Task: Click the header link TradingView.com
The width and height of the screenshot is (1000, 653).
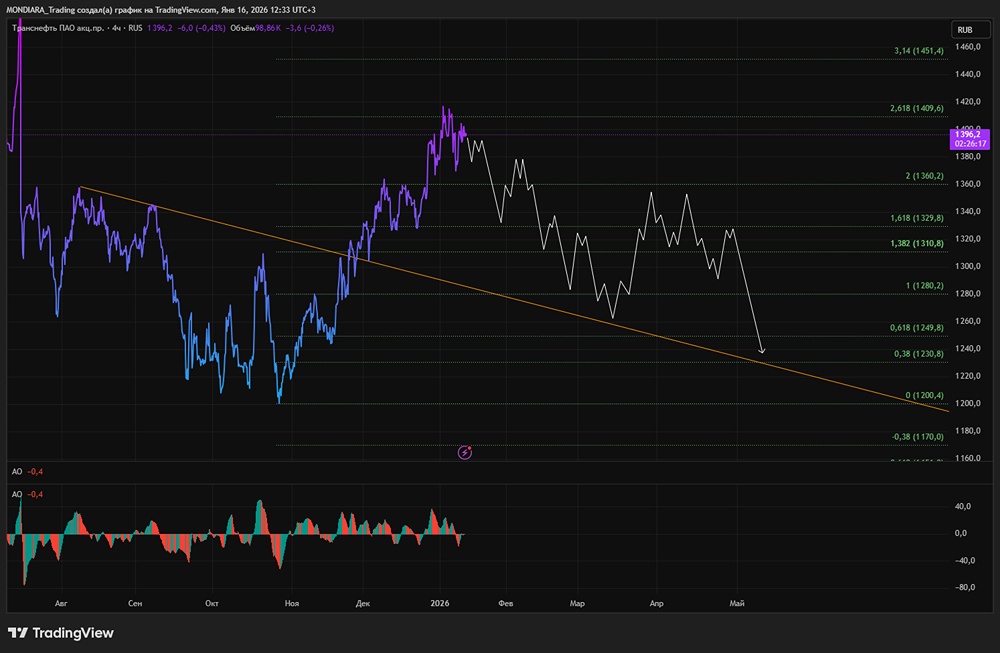Action: click(186, 10)
